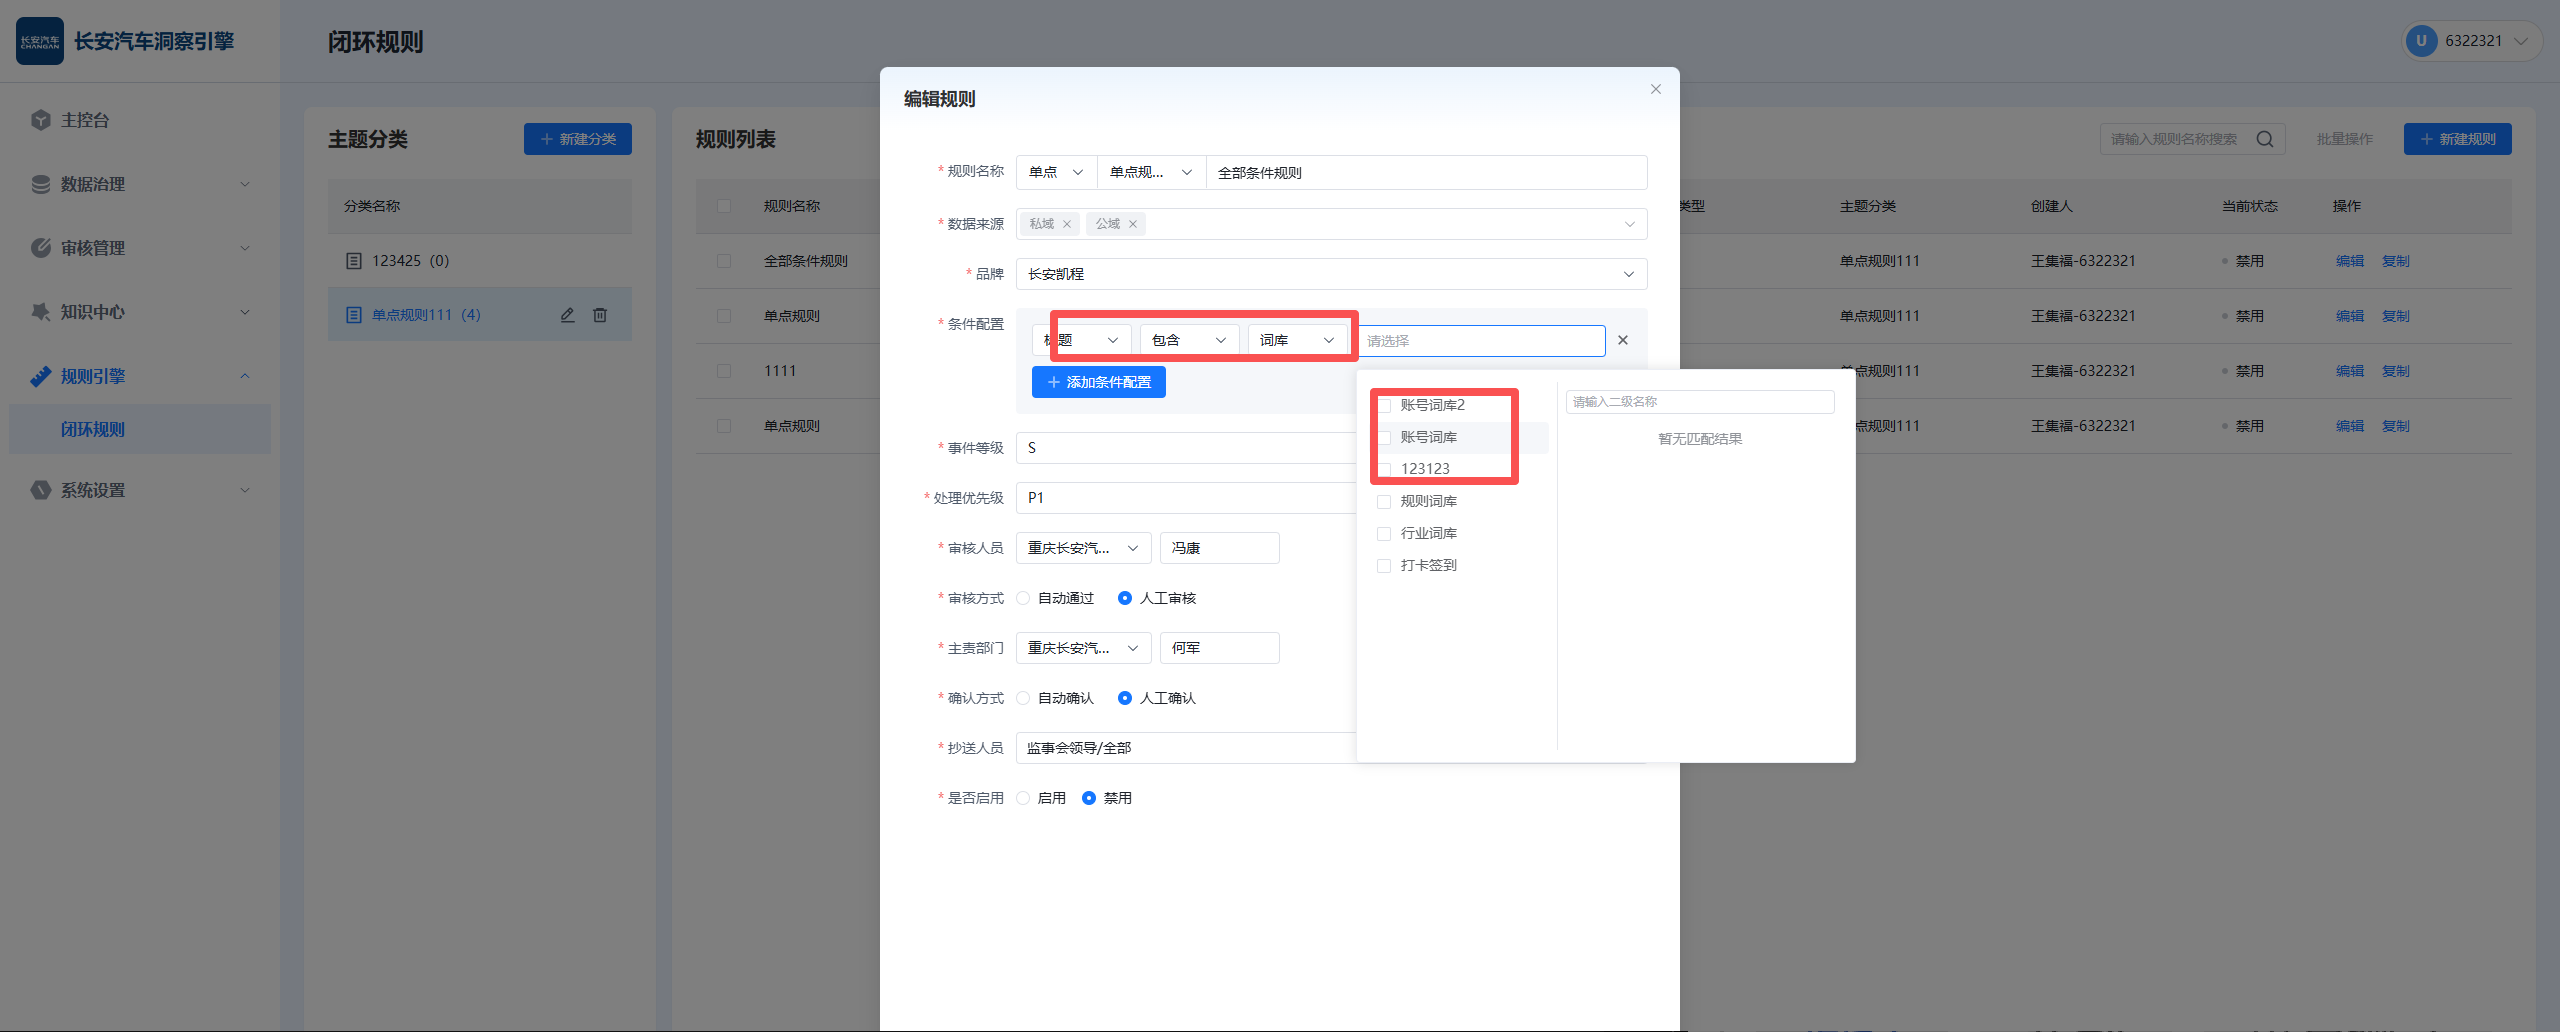Click the user avatar icon in header

click(2421, 41)
